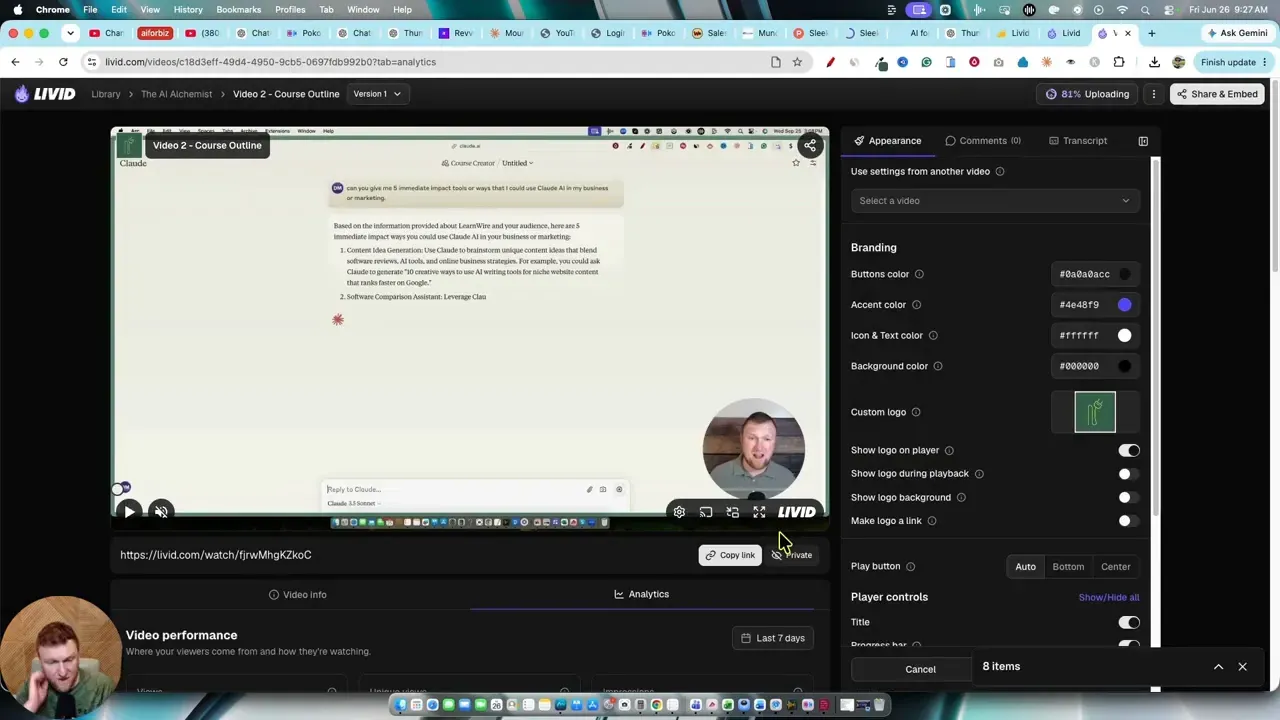This screenshot has width=1280, height=720.
Task: Click info icon next to Custom logo
Action: [x=916, y=412]
